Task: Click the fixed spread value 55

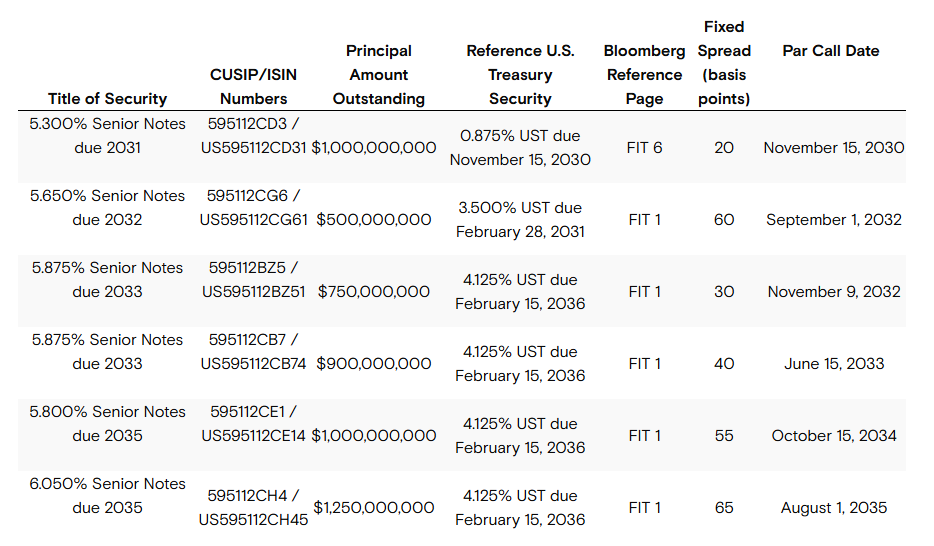Action: [x=724, y=435]
